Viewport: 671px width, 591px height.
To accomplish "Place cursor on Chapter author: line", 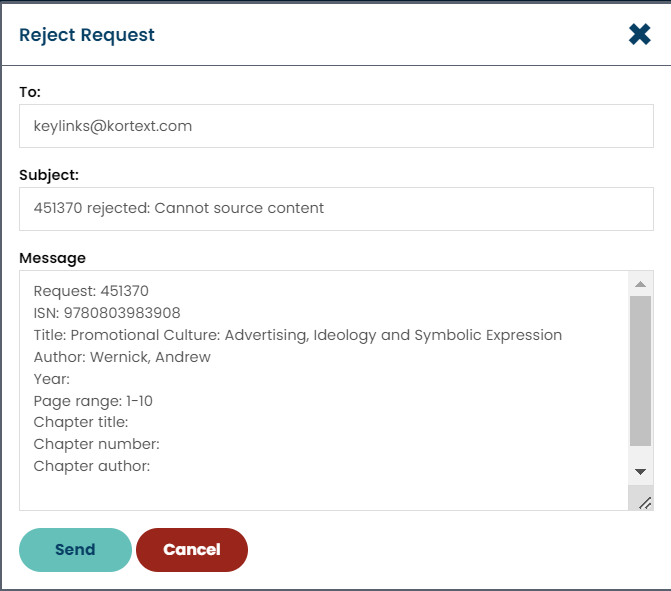I will (x=92, y=466).
